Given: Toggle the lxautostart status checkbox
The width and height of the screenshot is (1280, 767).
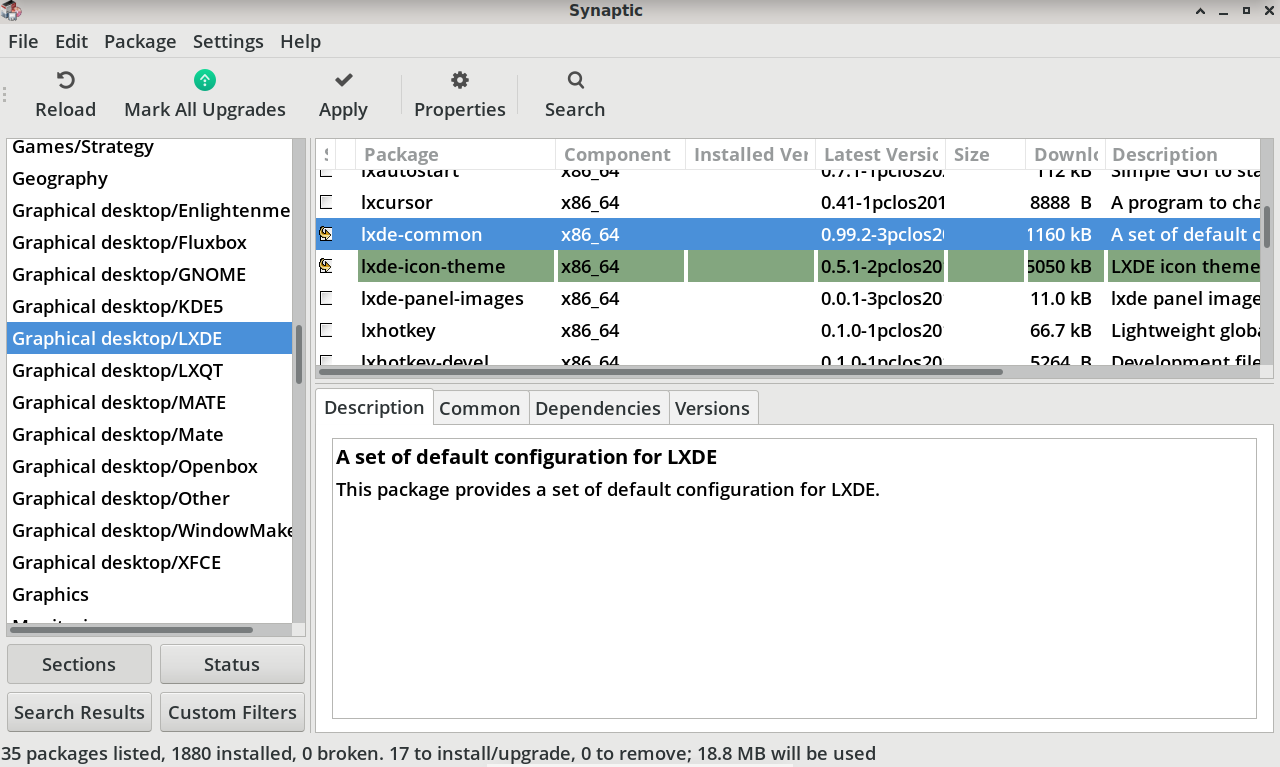Looking at the screenshot, I should coord(326,173).
